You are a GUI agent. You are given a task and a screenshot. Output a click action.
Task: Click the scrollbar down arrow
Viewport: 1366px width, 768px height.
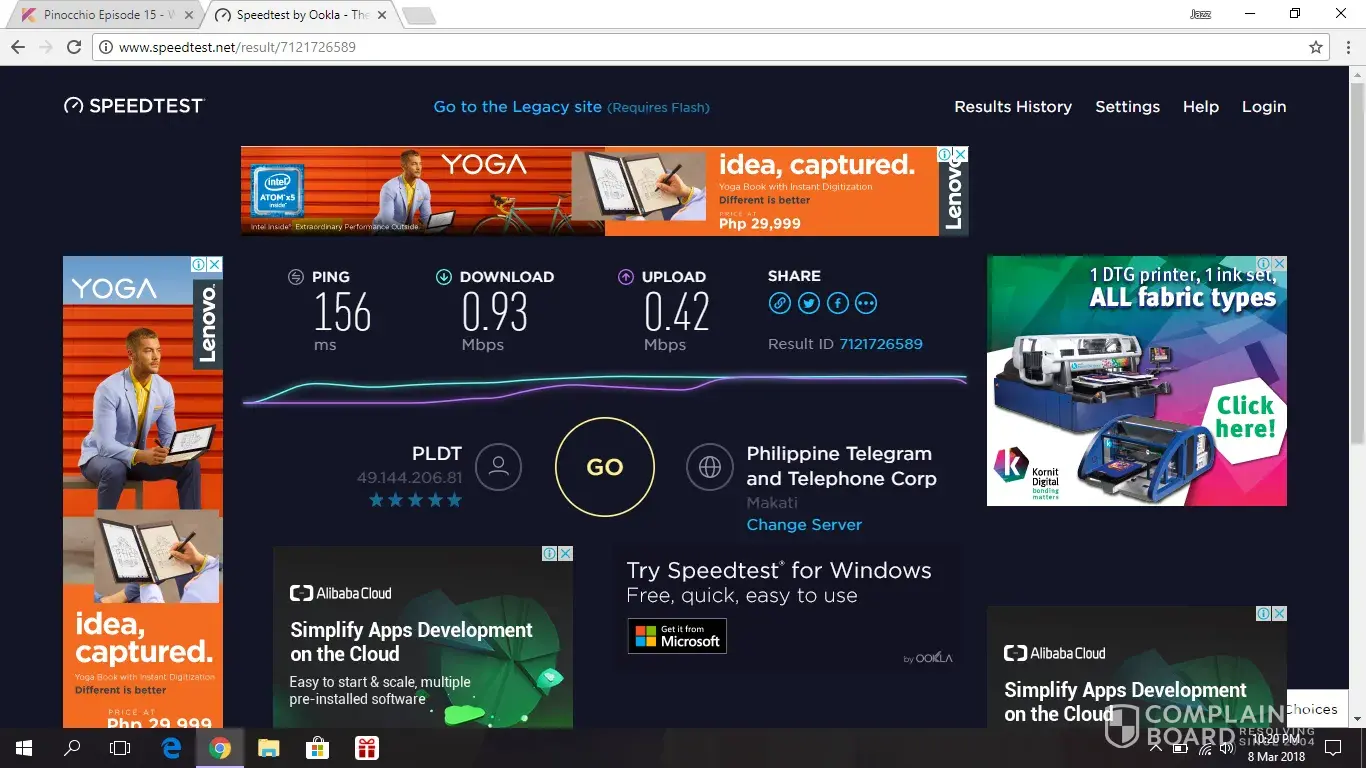point(1357,719)
